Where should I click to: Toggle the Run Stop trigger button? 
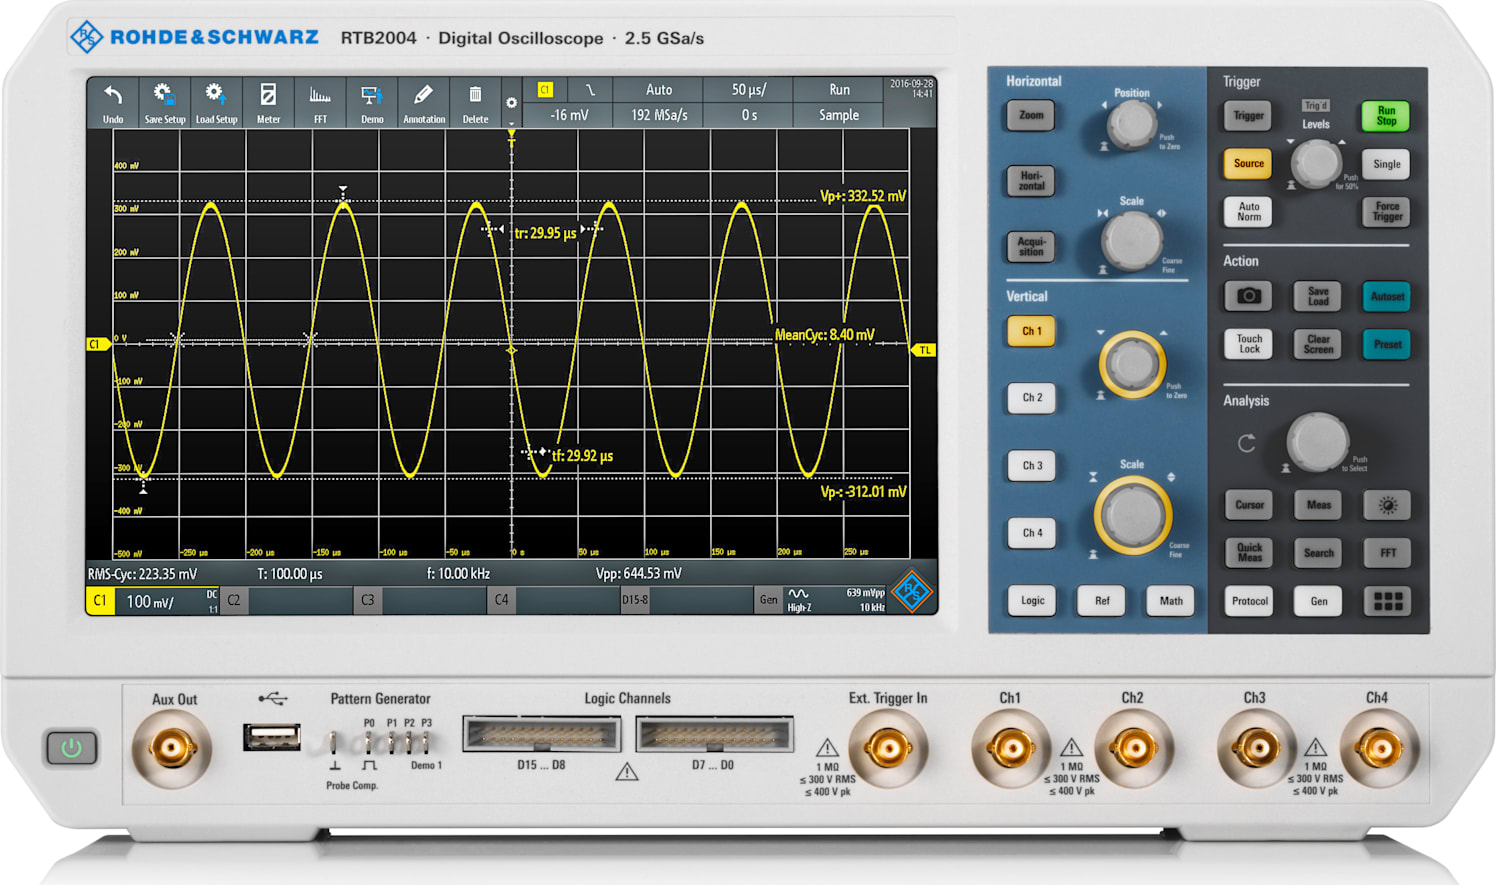[x=1386, y=115]
